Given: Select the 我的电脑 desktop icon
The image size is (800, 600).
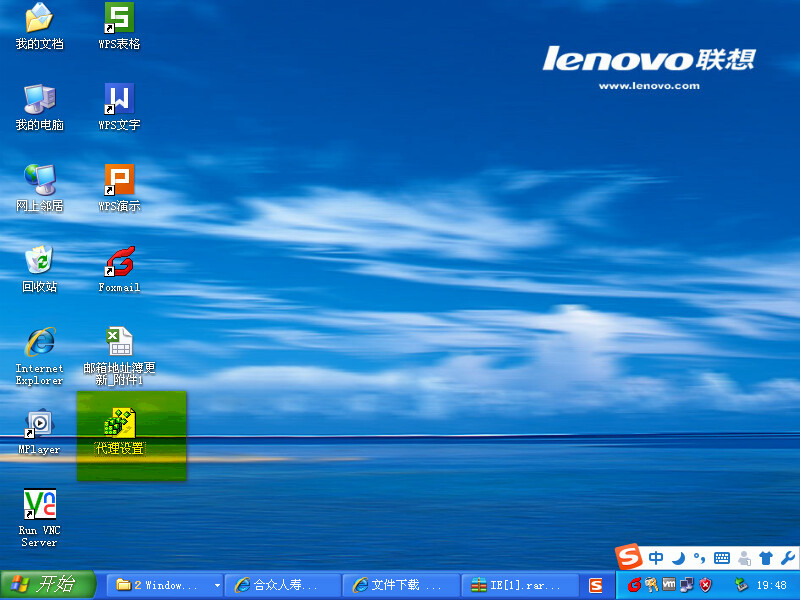Looking at the screenshot, I should point(39,100).
